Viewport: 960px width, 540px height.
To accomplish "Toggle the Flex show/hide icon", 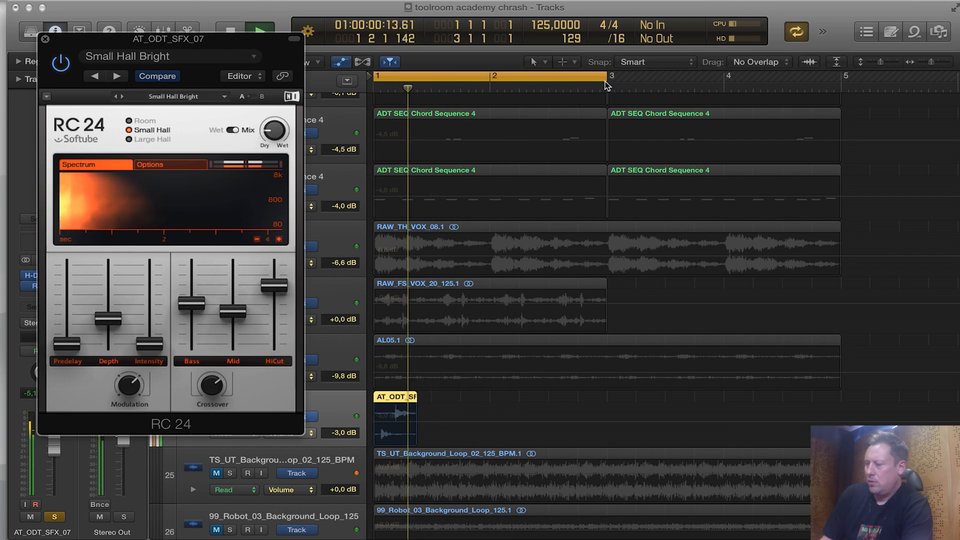I will [362, 62].
